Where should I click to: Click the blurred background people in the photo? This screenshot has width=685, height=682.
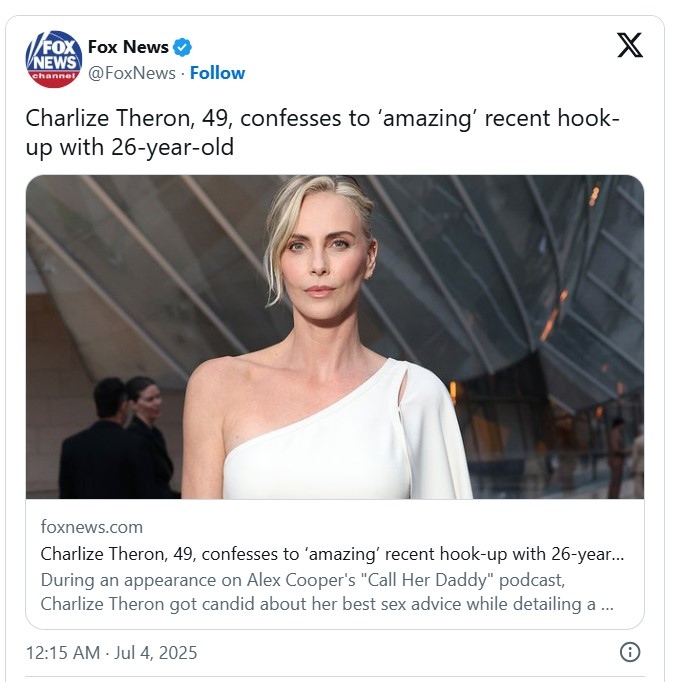(x=117, y=437)
